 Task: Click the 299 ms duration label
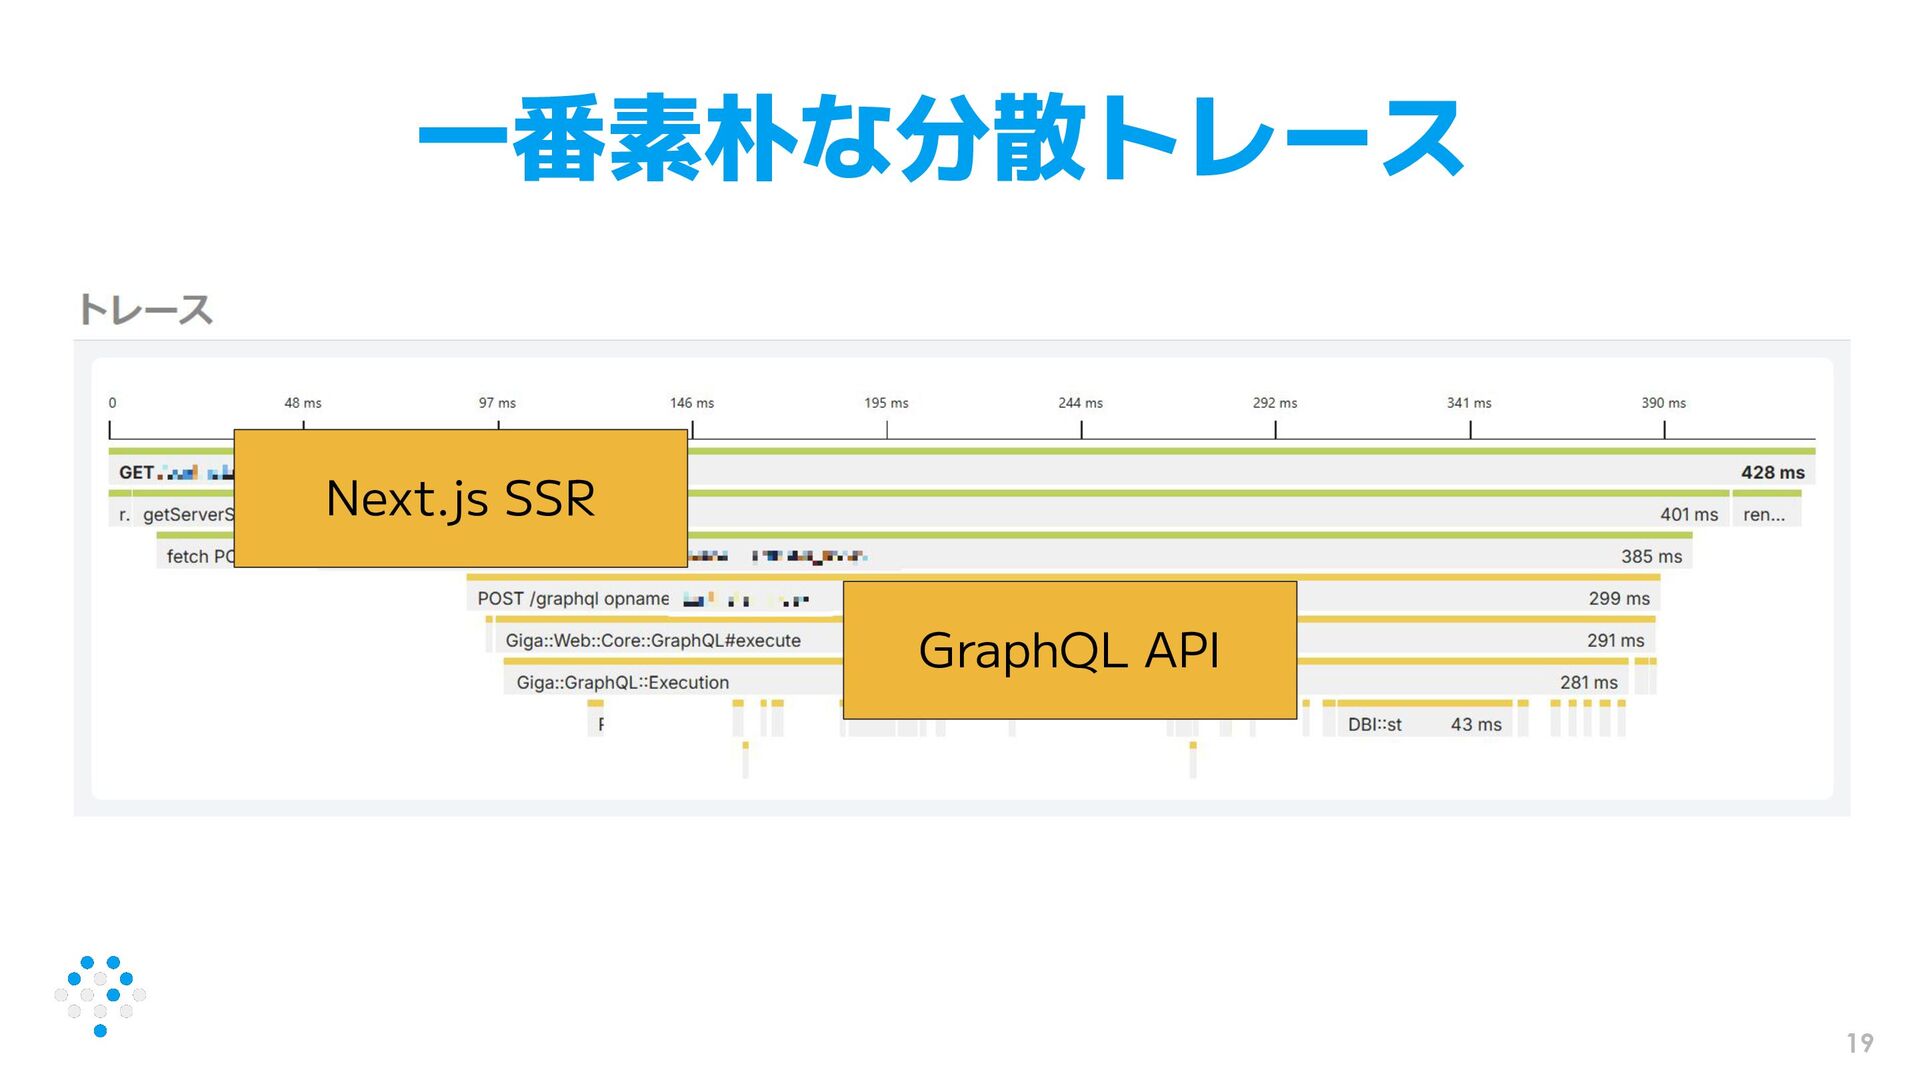tap(1618, 598)
